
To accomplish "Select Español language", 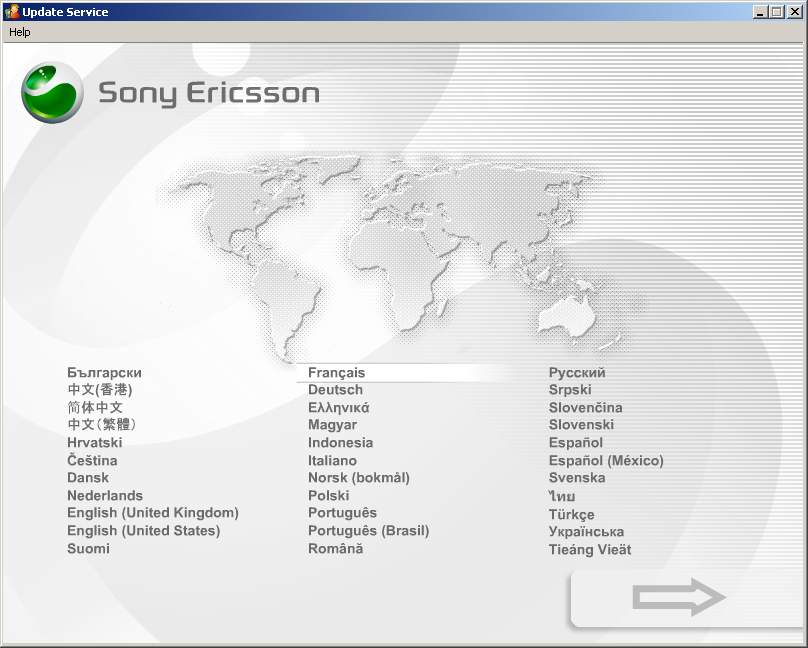I will [576, 442].
